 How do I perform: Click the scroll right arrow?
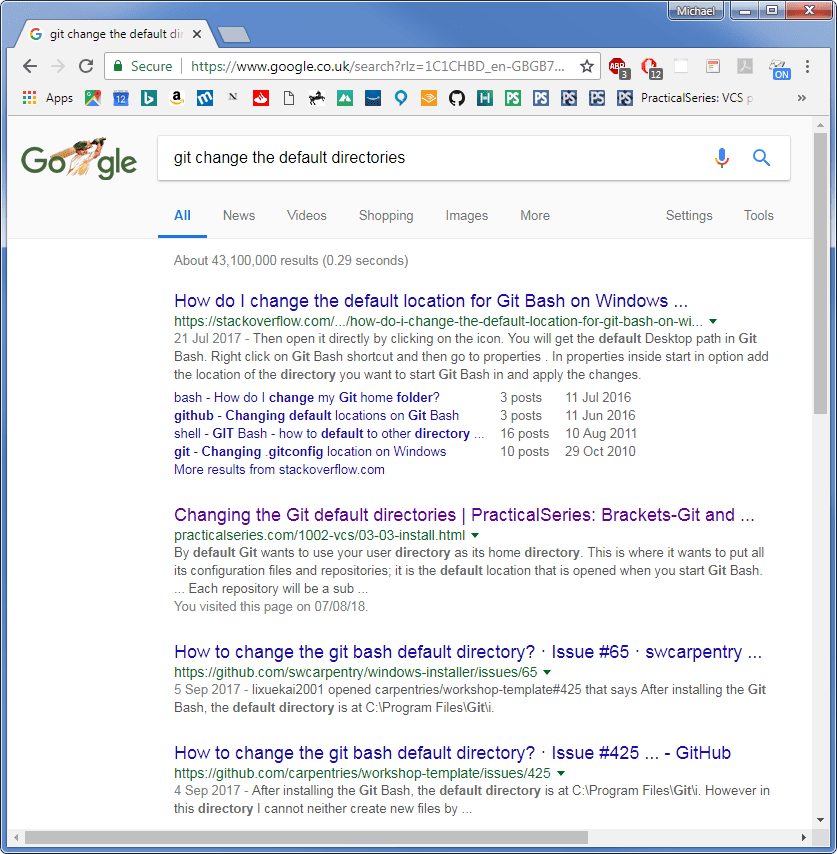(804, 837)
